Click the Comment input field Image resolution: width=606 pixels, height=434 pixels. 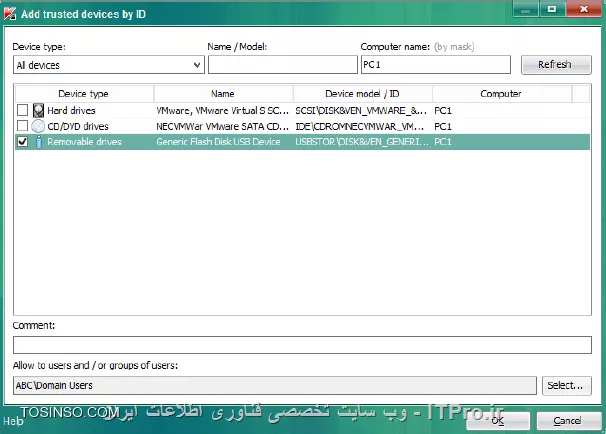(302, 345)
